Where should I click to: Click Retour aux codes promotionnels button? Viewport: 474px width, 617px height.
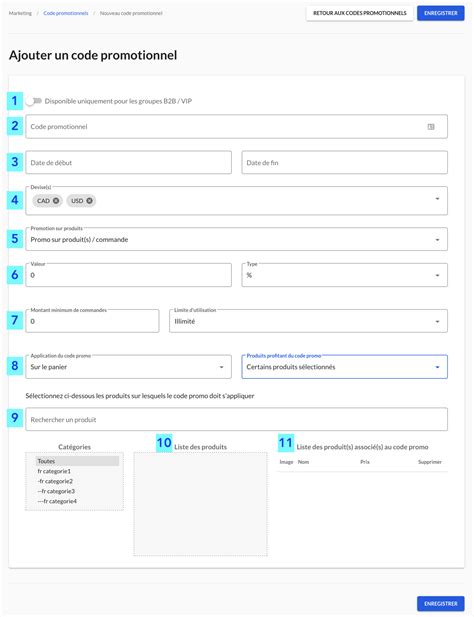(360, 13)
